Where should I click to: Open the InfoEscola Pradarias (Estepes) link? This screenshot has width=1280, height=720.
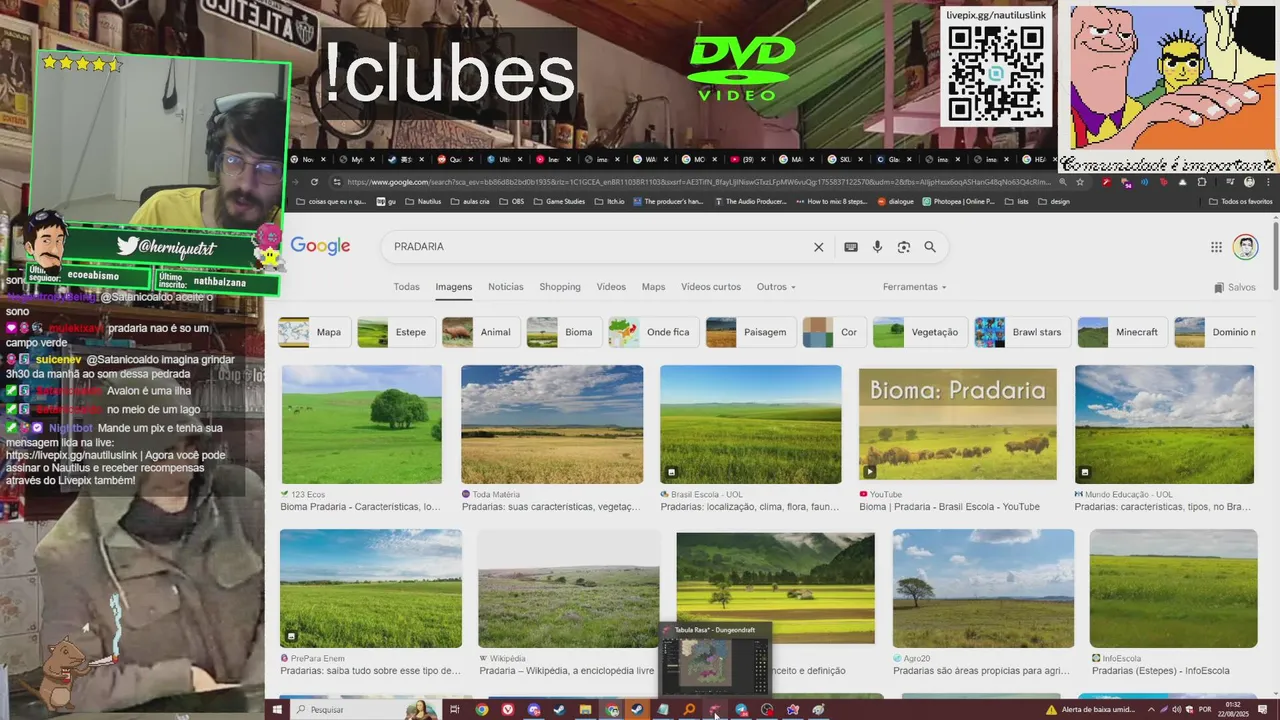coord(1161,671)
